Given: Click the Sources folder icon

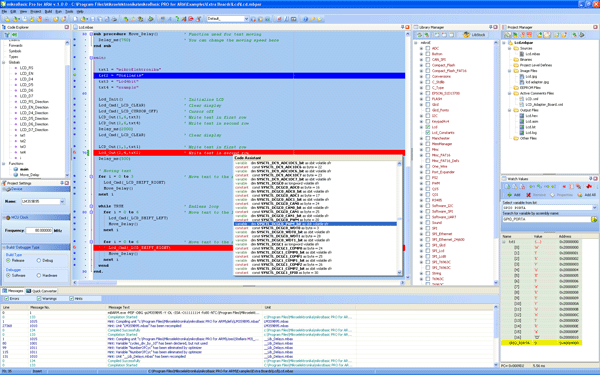Looking at the screenshot, I should pos(516,49).
